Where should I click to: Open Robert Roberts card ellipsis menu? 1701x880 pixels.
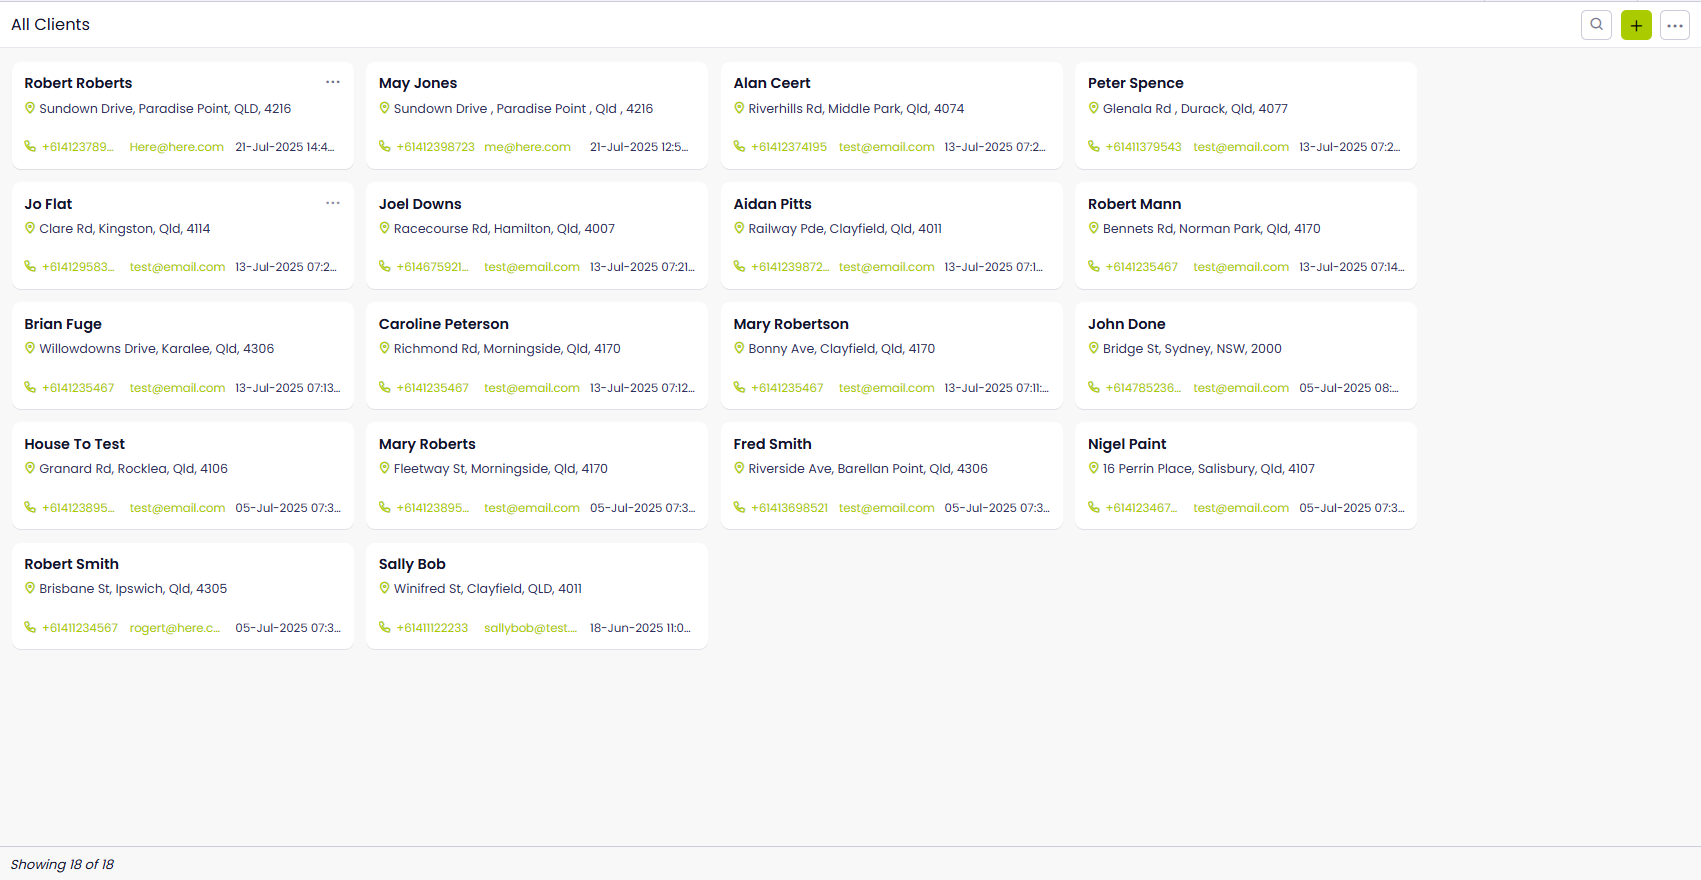tap(333, 82)
